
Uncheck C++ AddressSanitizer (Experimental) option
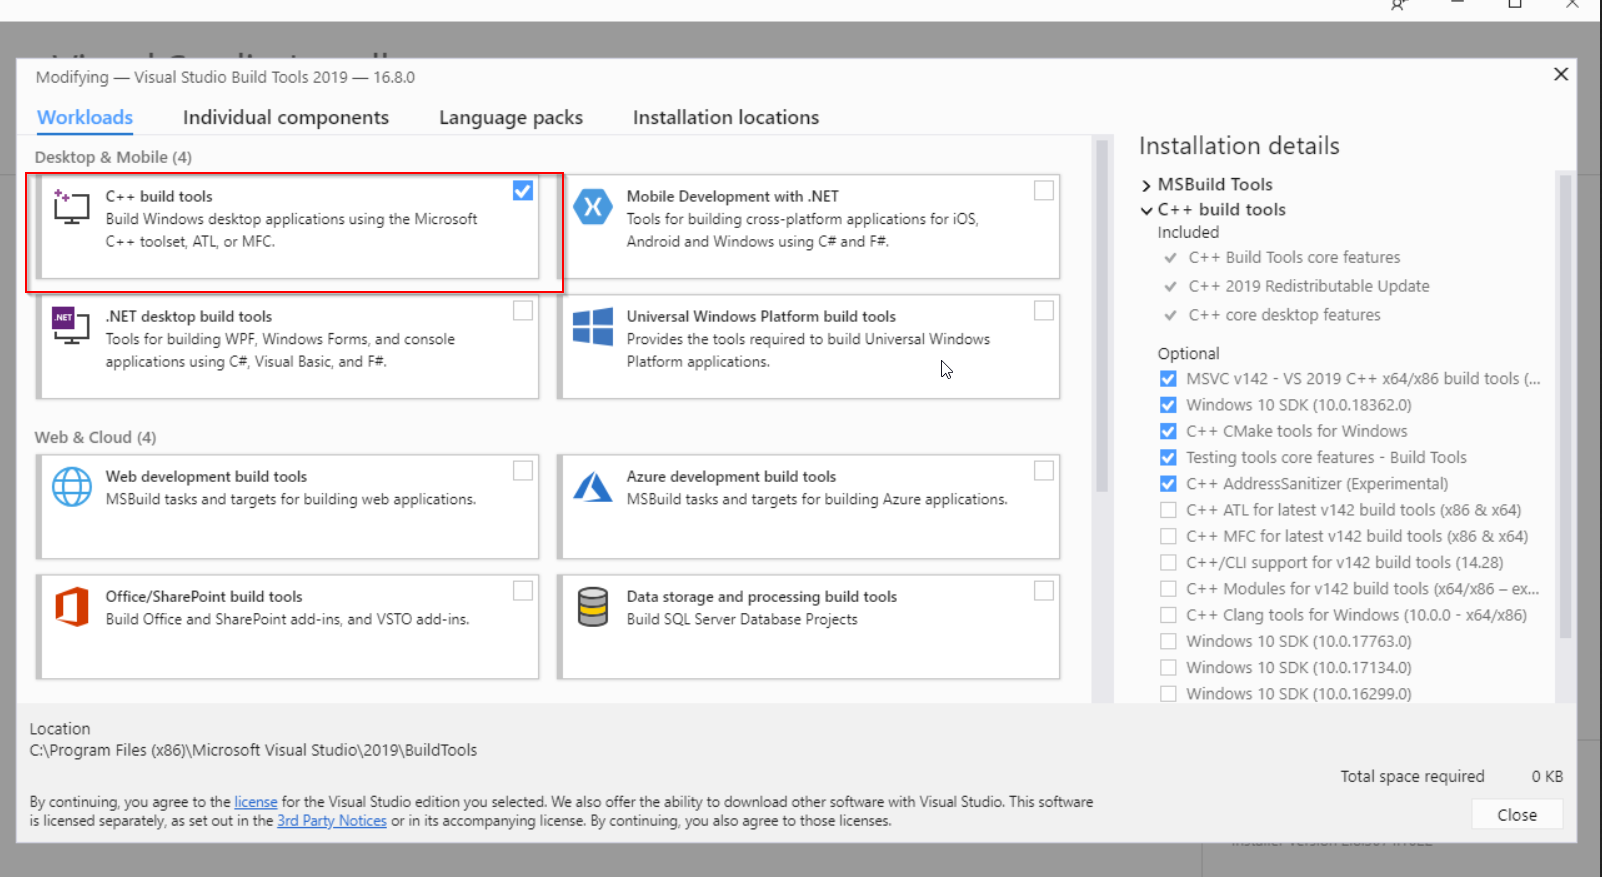click(x=1167, y=484)
